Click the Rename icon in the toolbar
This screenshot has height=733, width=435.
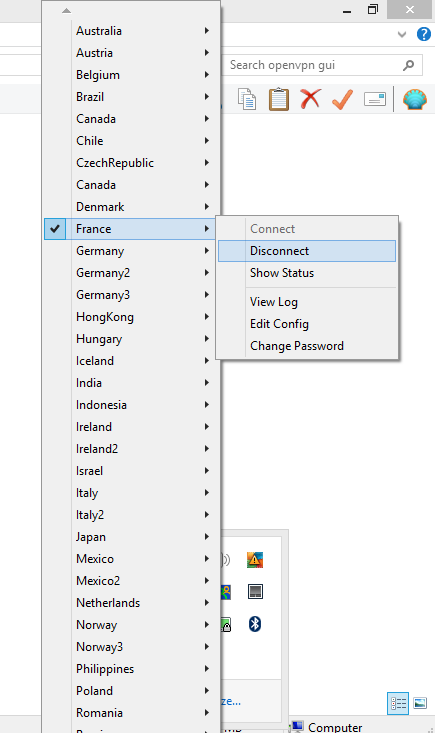[375, 99]
